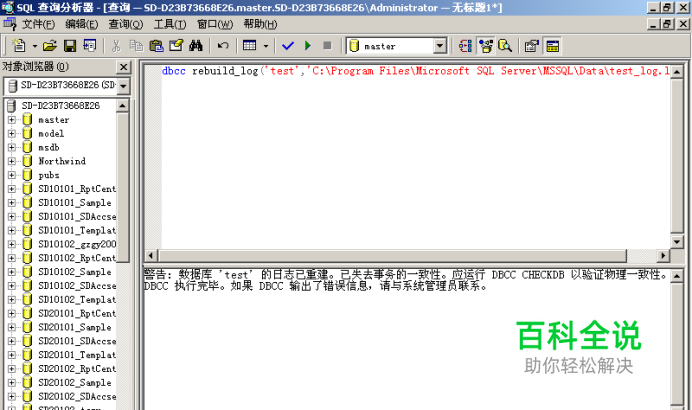Undo the last edit
This screenshot has height=410, width=692.
[223, 45]
